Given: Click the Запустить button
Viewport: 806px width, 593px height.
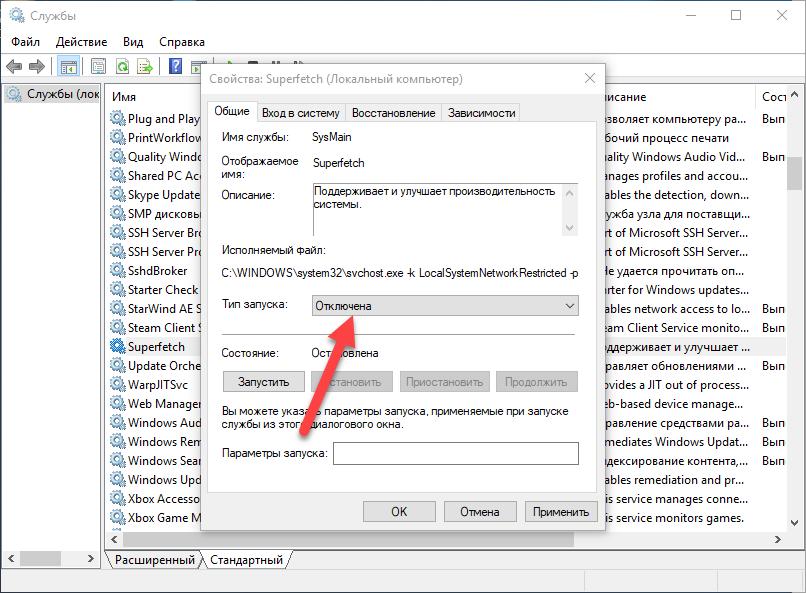Looking at the screenshot, I should pyautogui.click(x=264, y=382).
